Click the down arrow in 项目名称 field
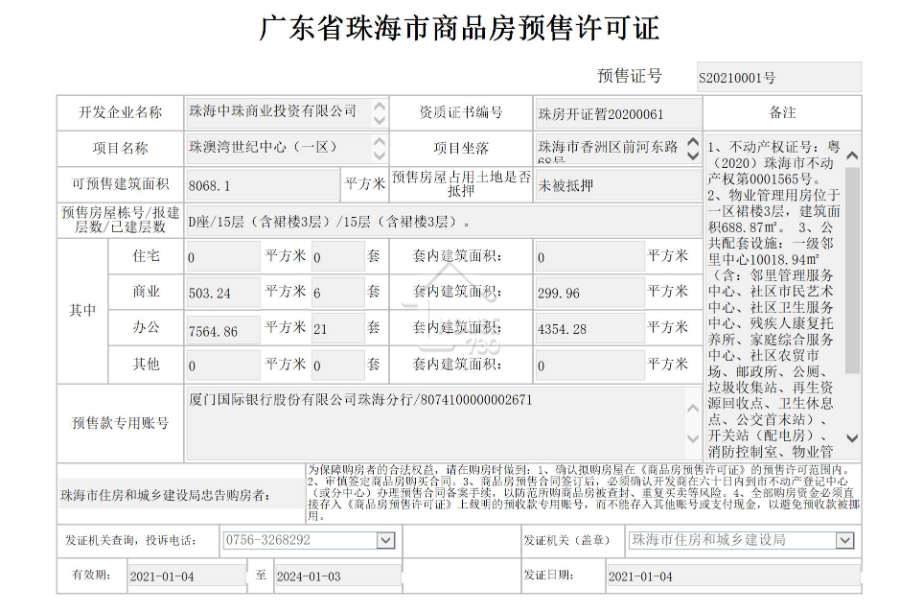Image resolution: width=900 pixels, height=600 pixels. 379,155
